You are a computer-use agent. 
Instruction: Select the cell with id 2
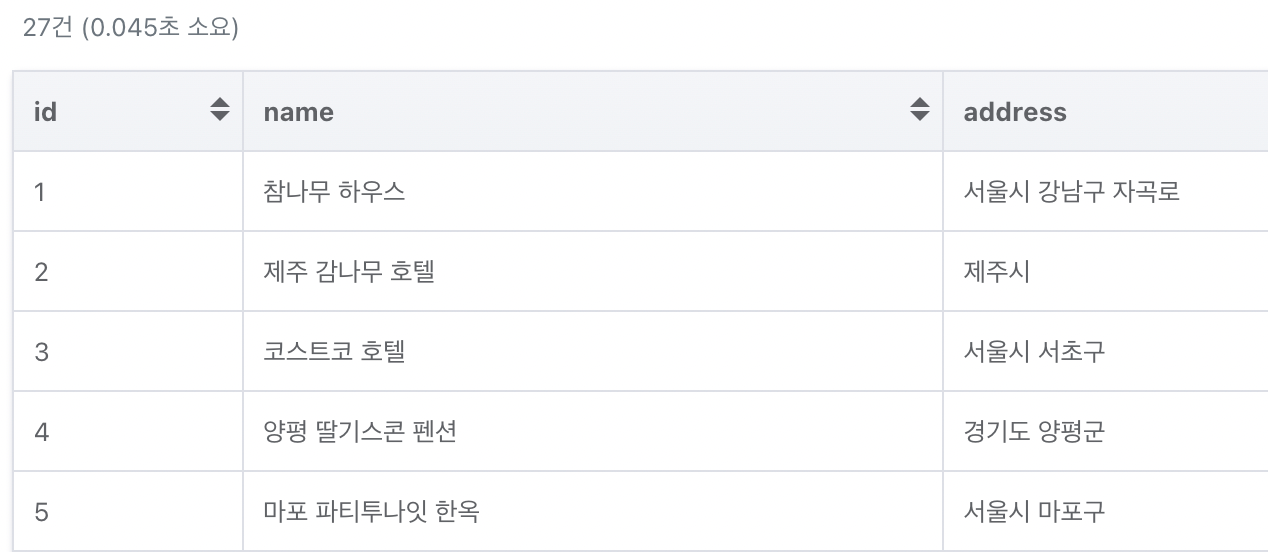(128, 271)
